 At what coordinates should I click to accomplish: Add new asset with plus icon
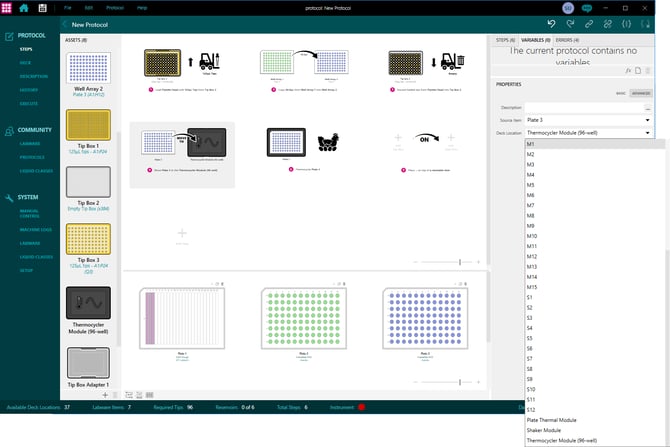[x=105, y=395]
